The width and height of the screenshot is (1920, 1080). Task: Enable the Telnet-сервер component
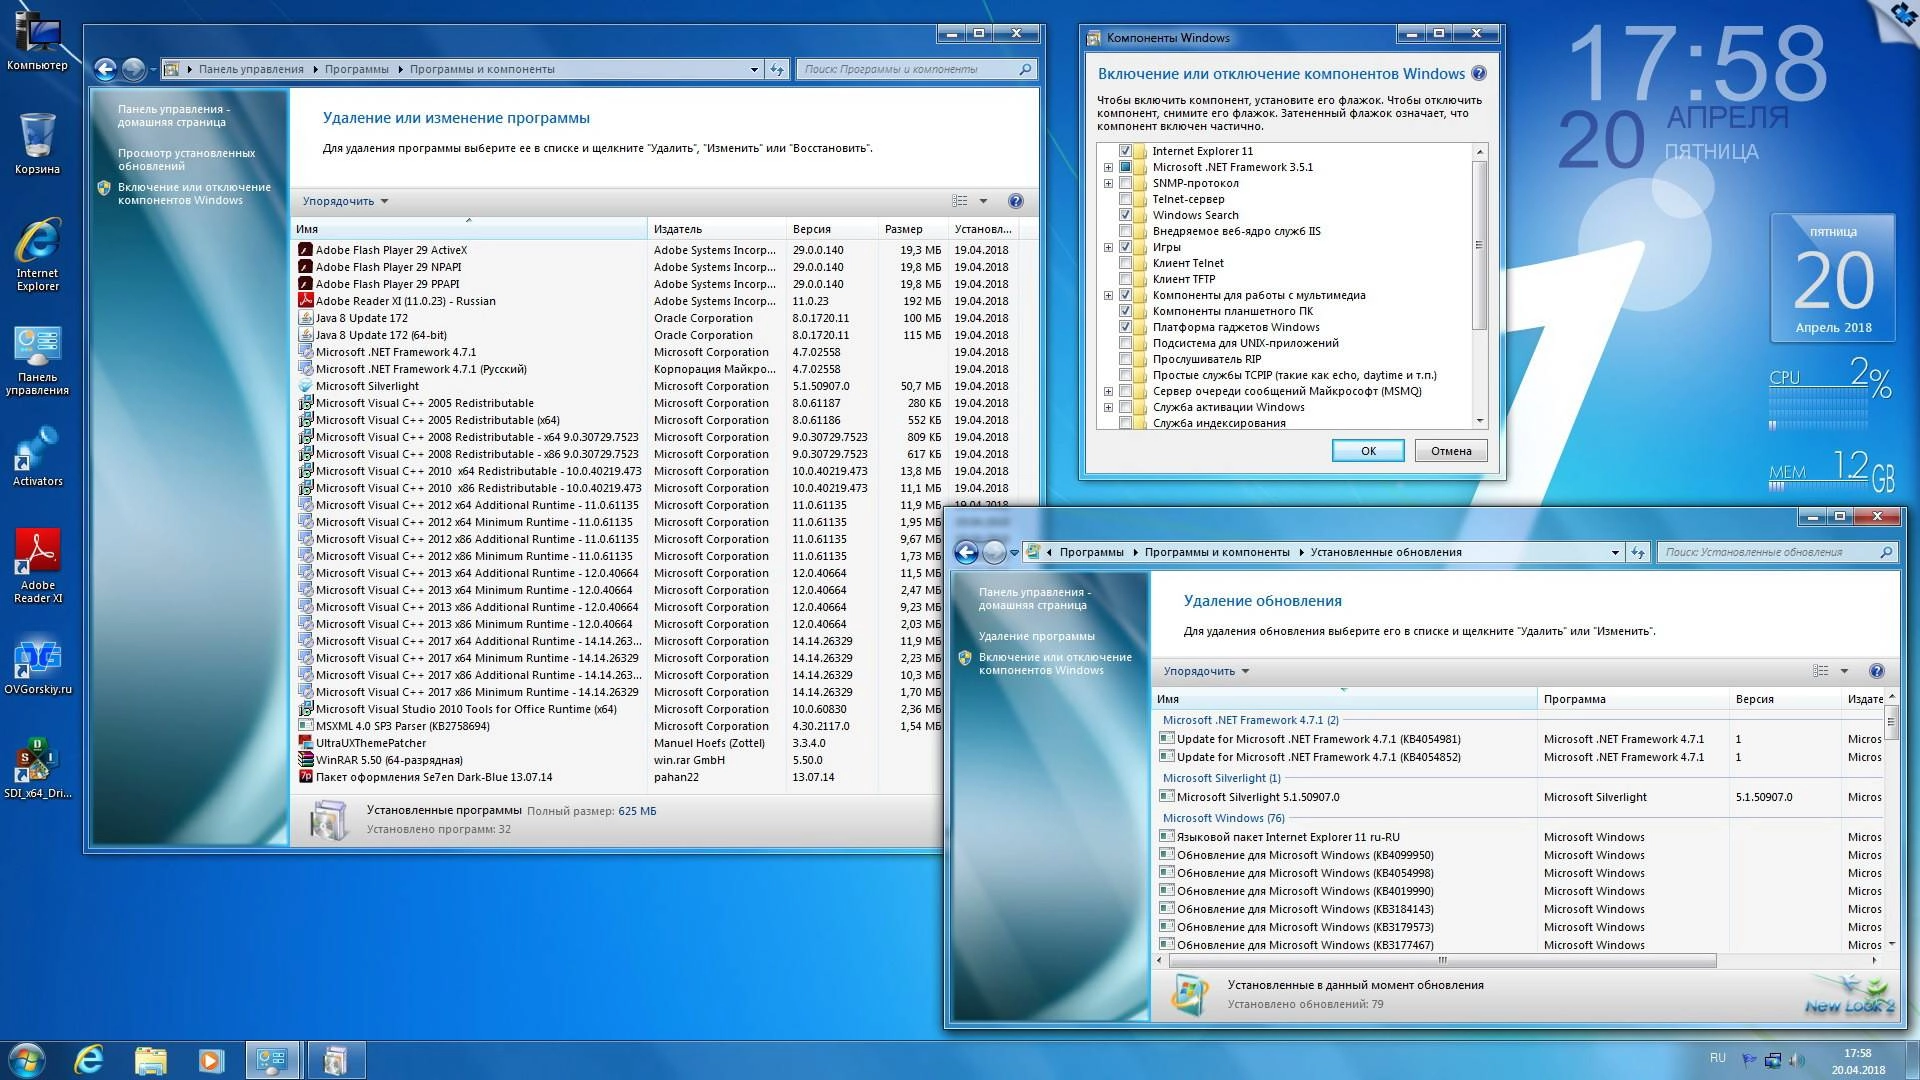(1127, 199)
